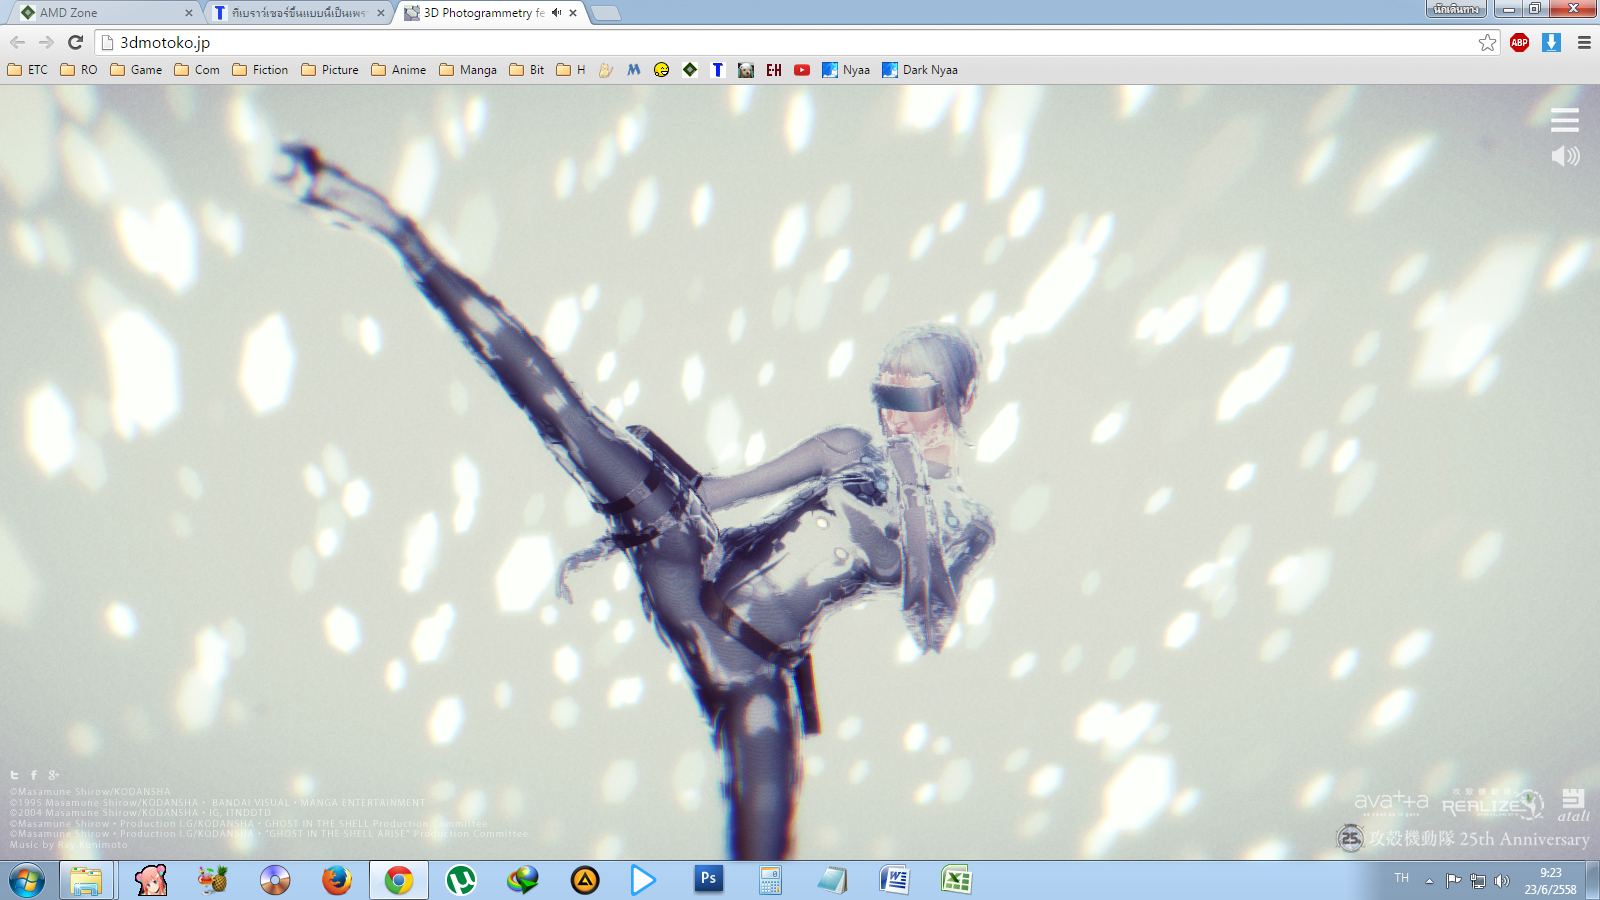This screenshot has height=900, width=1600.
Task: Launch Microsoft Word from the taskbar
Action: [x=894, y=880]
